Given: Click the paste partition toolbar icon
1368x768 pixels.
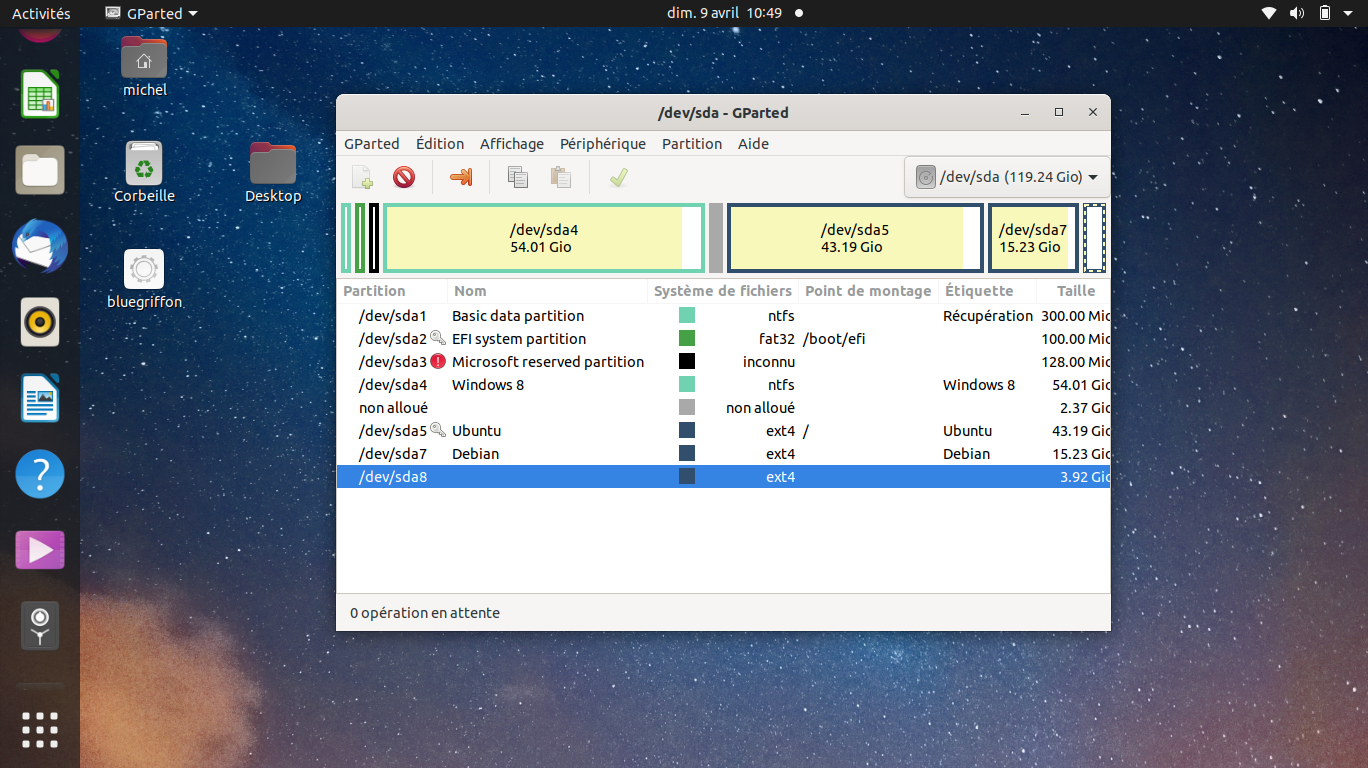Looking at the screenshot, I should pos(561,178).
